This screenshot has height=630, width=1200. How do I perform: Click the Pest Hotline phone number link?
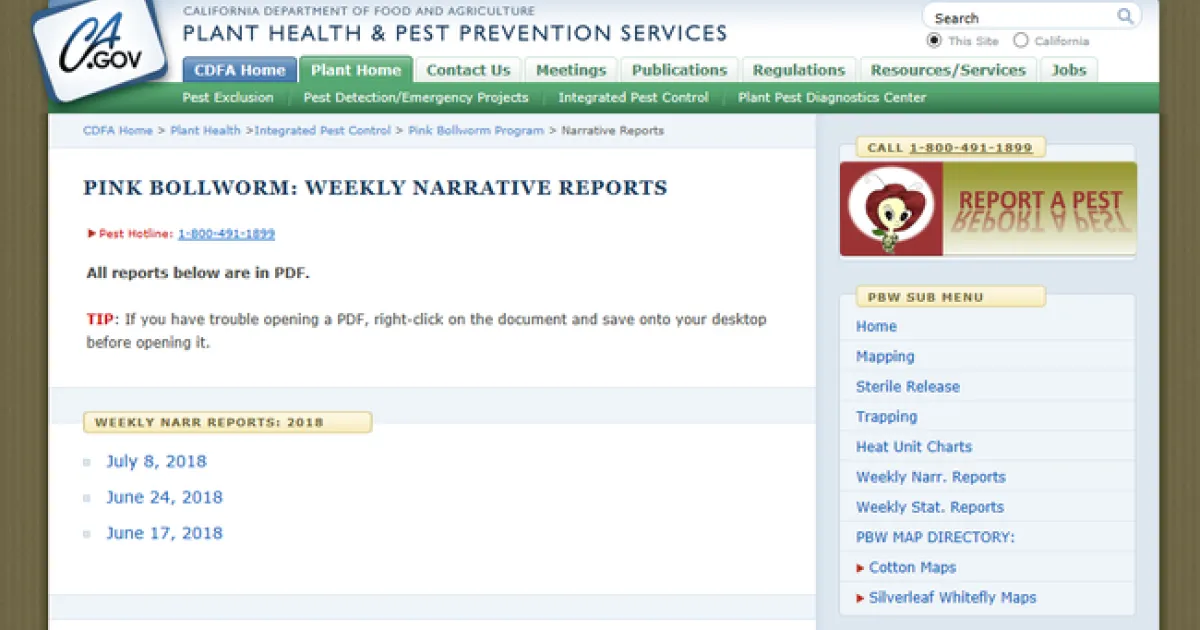coord(226,234)
